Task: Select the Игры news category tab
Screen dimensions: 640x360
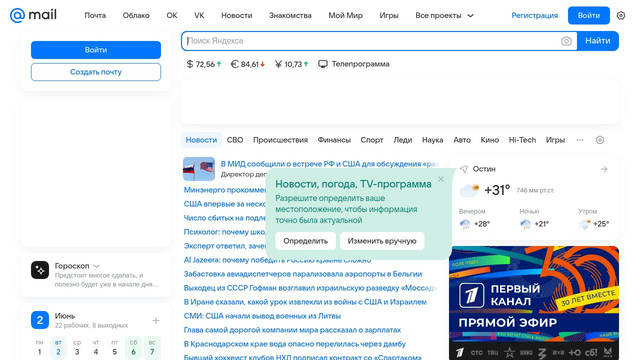Action: click(x=556, y=140)
